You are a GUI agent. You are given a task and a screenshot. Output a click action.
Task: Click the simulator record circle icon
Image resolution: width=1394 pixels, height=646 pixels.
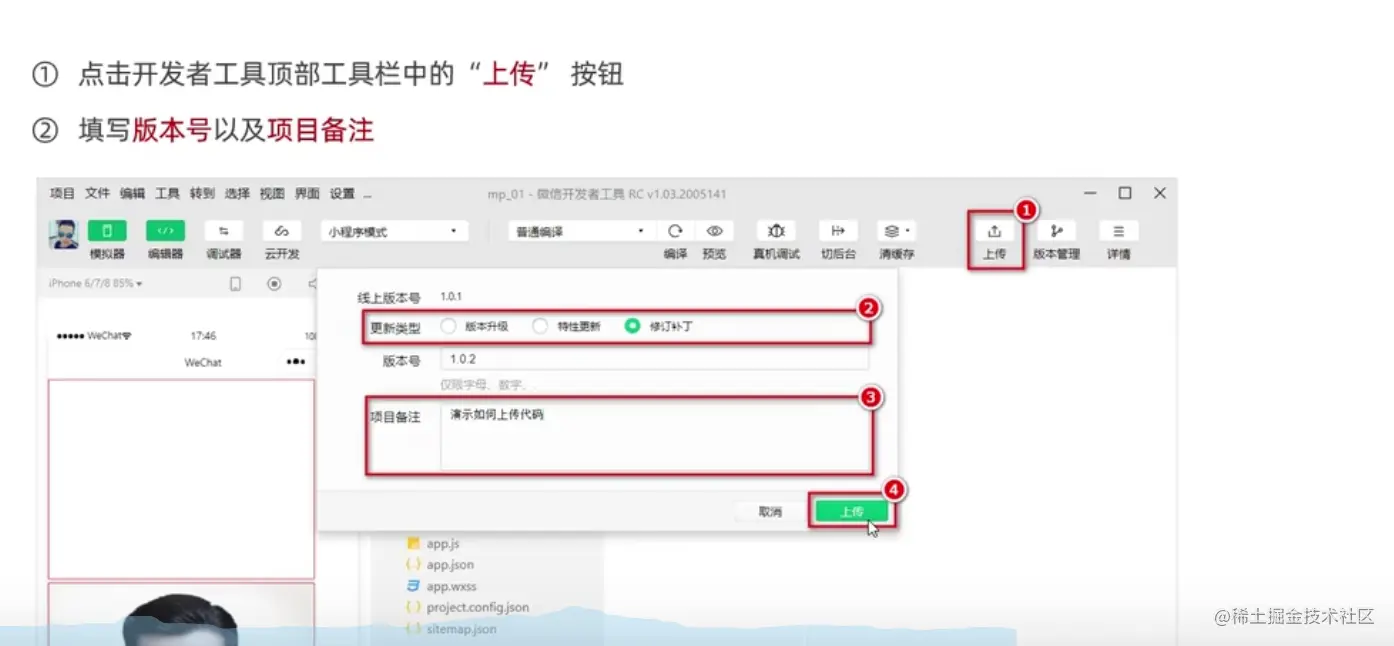(x=274, y=284)
